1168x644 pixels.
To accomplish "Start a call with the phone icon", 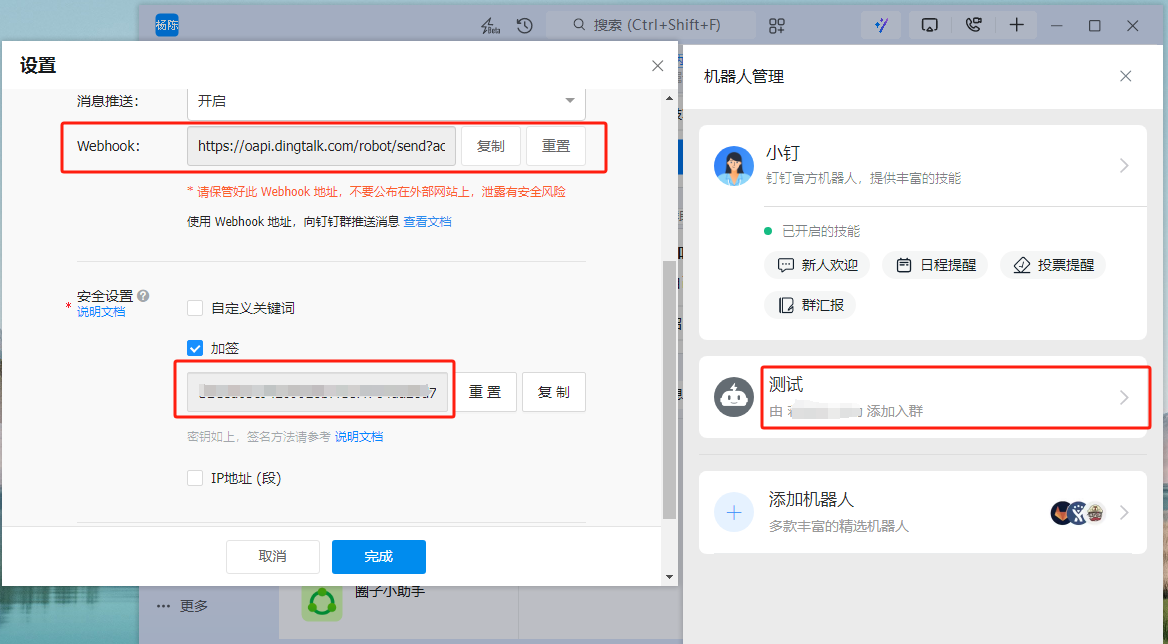I will 973,25.
